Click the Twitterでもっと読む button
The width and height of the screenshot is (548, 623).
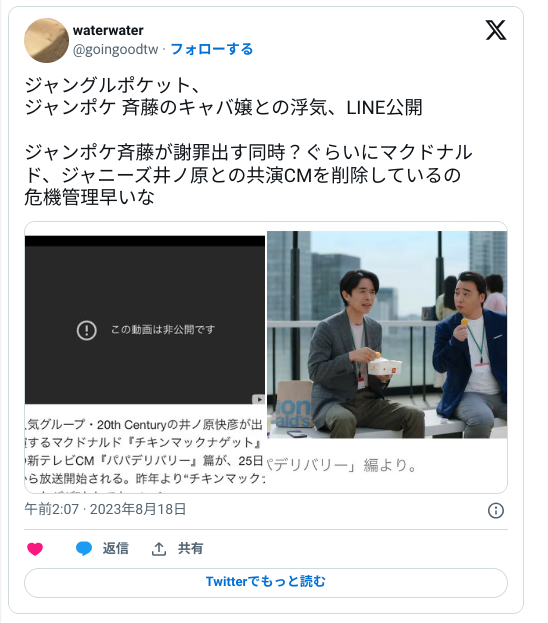pyautogui.click(x=266, y=582)
